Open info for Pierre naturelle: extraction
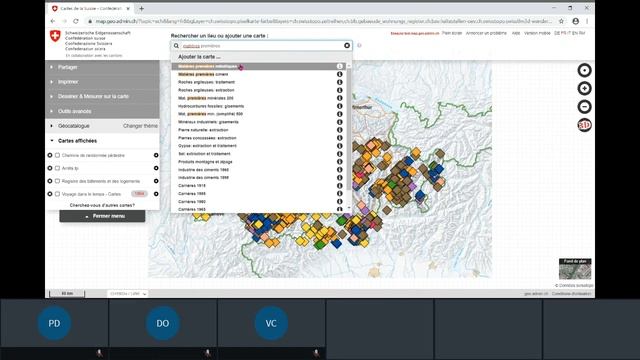 340,130
